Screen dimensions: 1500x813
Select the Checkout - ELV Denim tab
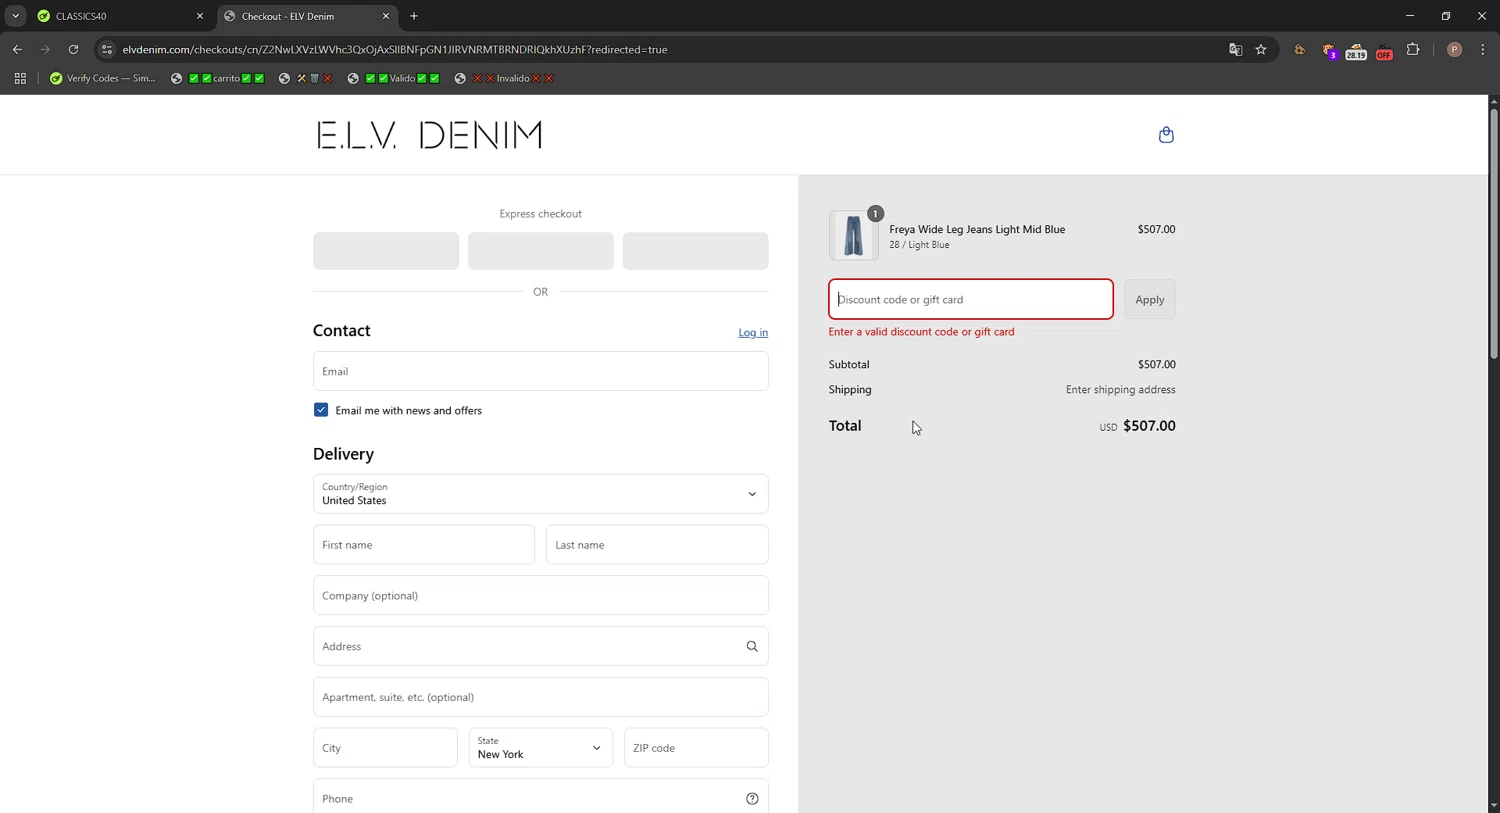pyautogui.click(x=305, y=16)
